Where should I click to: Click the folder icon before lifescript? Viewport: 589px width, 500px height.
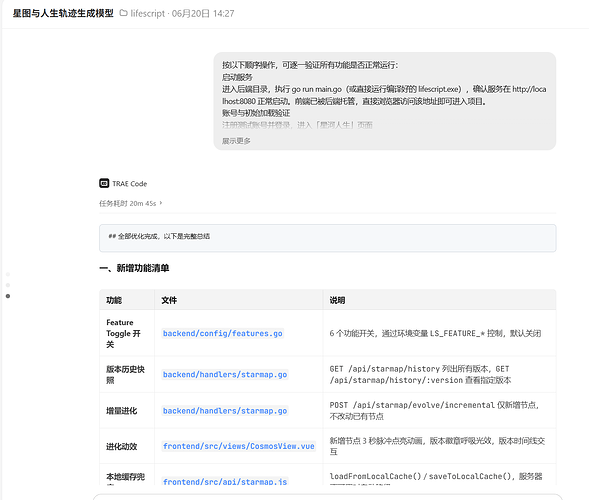tap(123, 13)
